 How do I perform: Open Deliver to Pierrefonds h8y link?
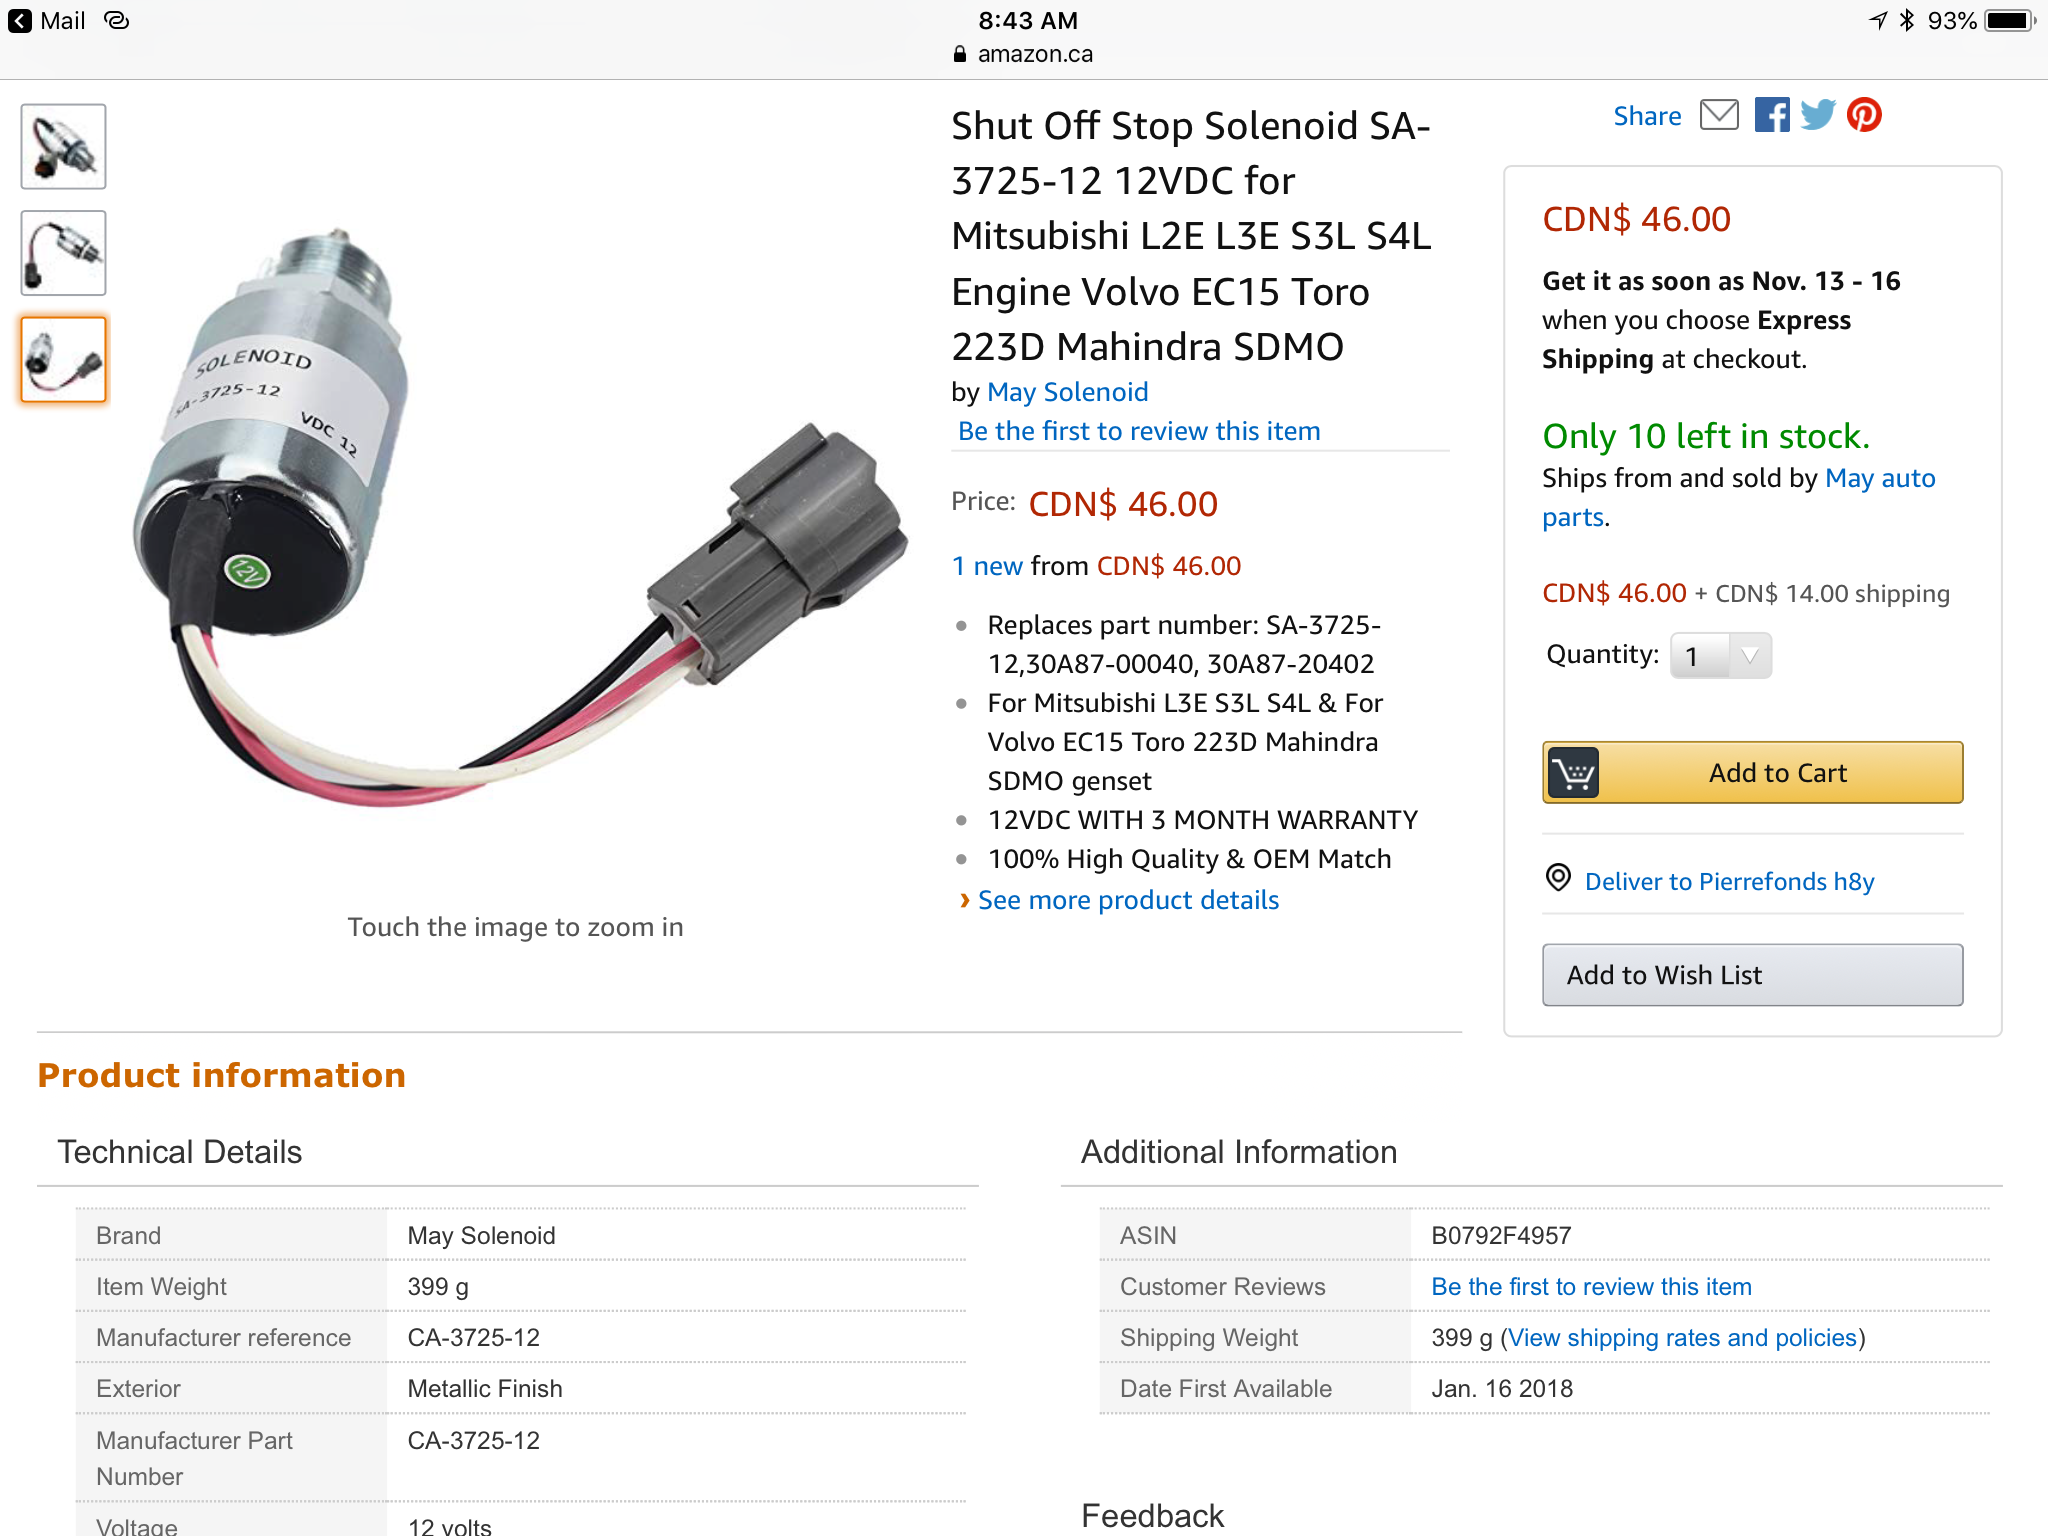tap(1730, 881)
